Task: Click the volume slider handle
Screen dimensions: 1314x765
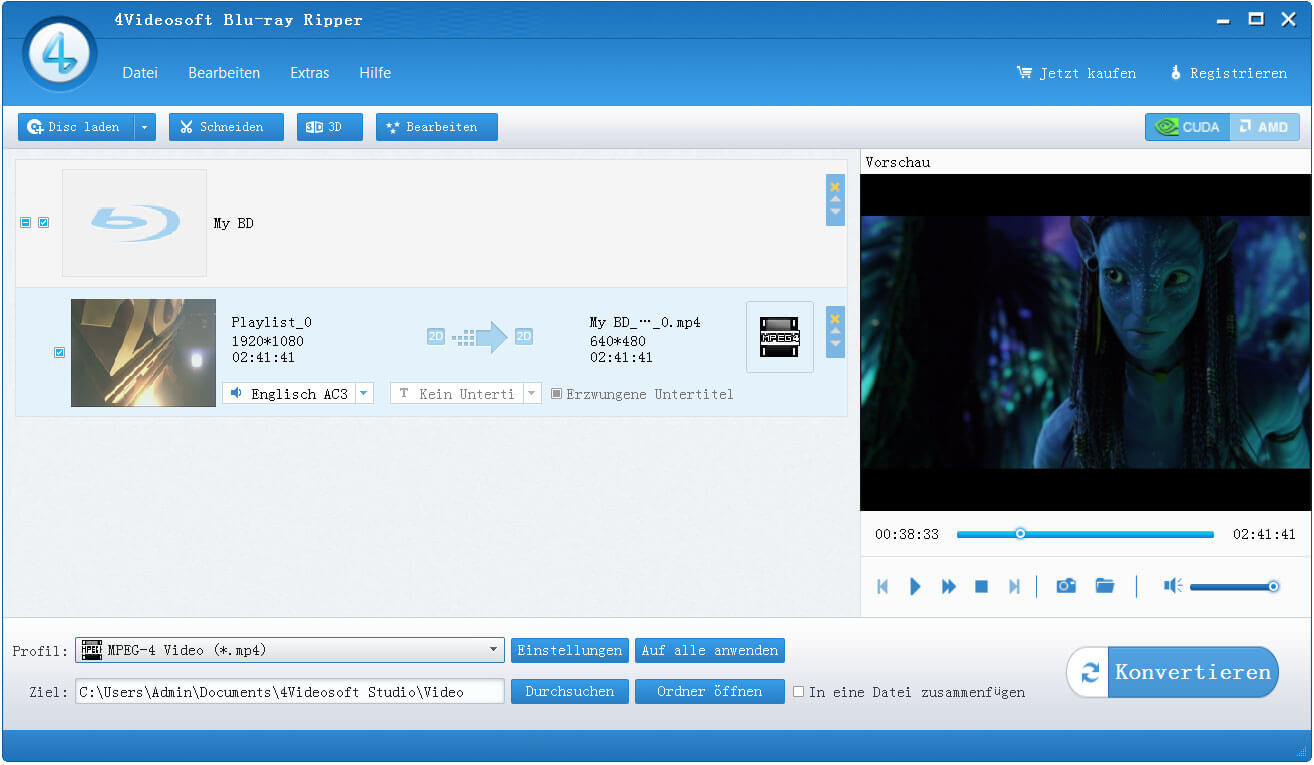Action: pyautogui.click(x=1273, y=587)
